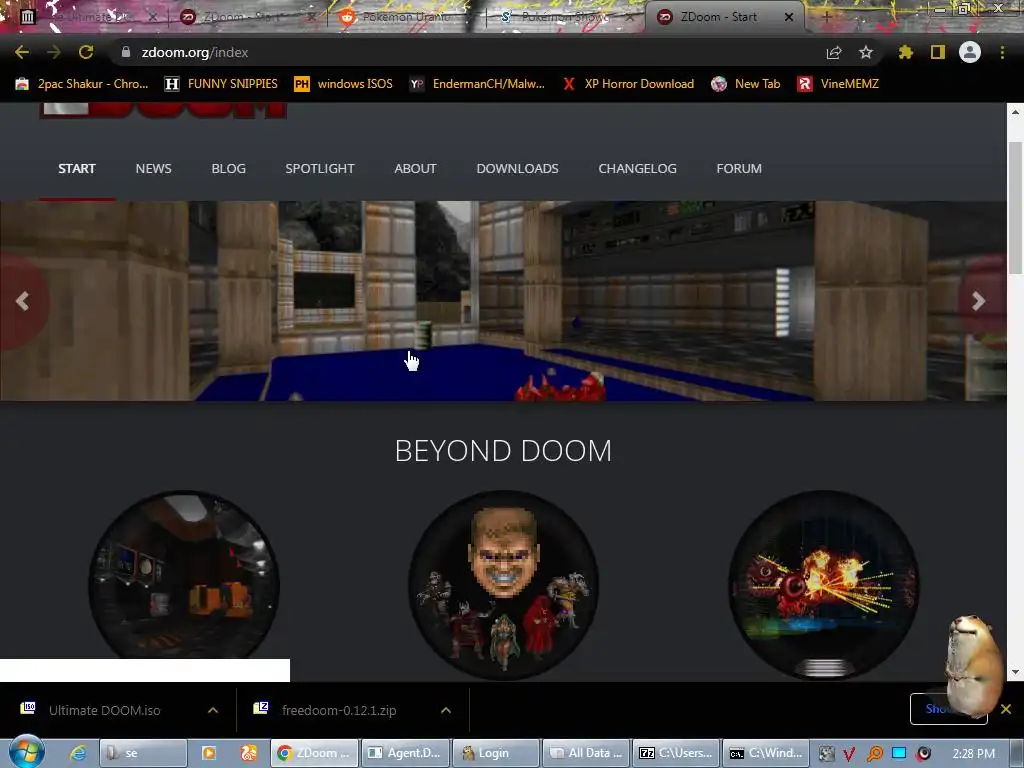
Task: Click the orange magnifier tray icon
Action: (x=875, y=754)
